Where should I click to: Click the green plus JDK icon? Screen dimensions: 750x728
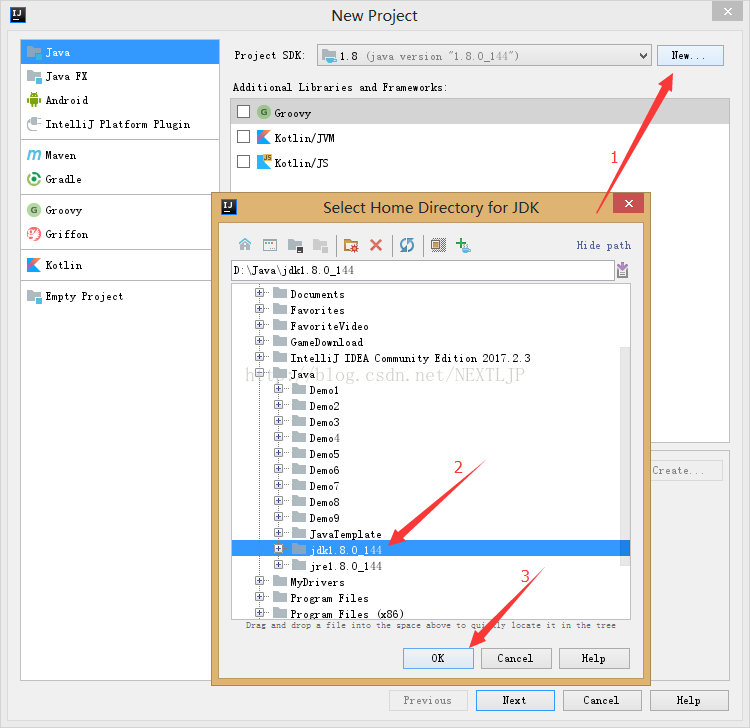point(463,245)
